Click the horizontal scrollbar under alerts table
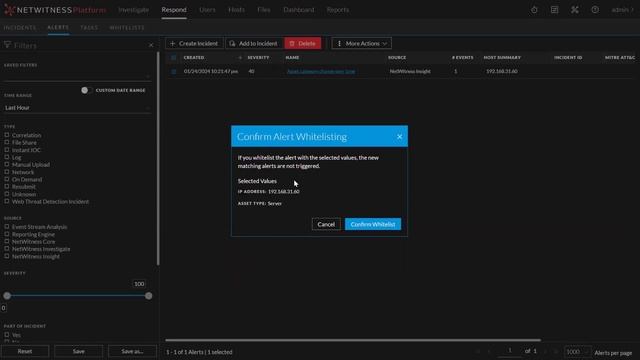The height and width of the screenshot is (360, 640). point(353,340)
